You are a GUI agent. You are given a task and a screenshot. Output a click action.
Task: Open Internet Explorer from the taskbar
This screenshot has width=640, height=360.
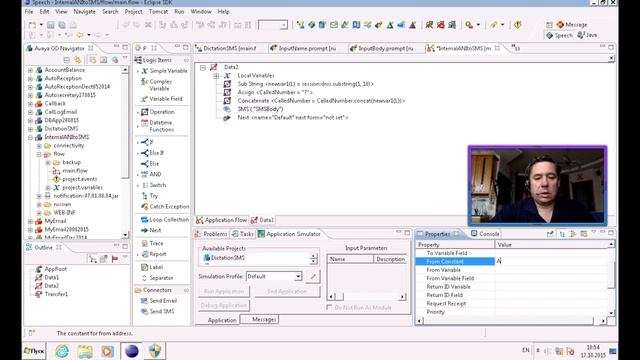(x=62, y=351)
